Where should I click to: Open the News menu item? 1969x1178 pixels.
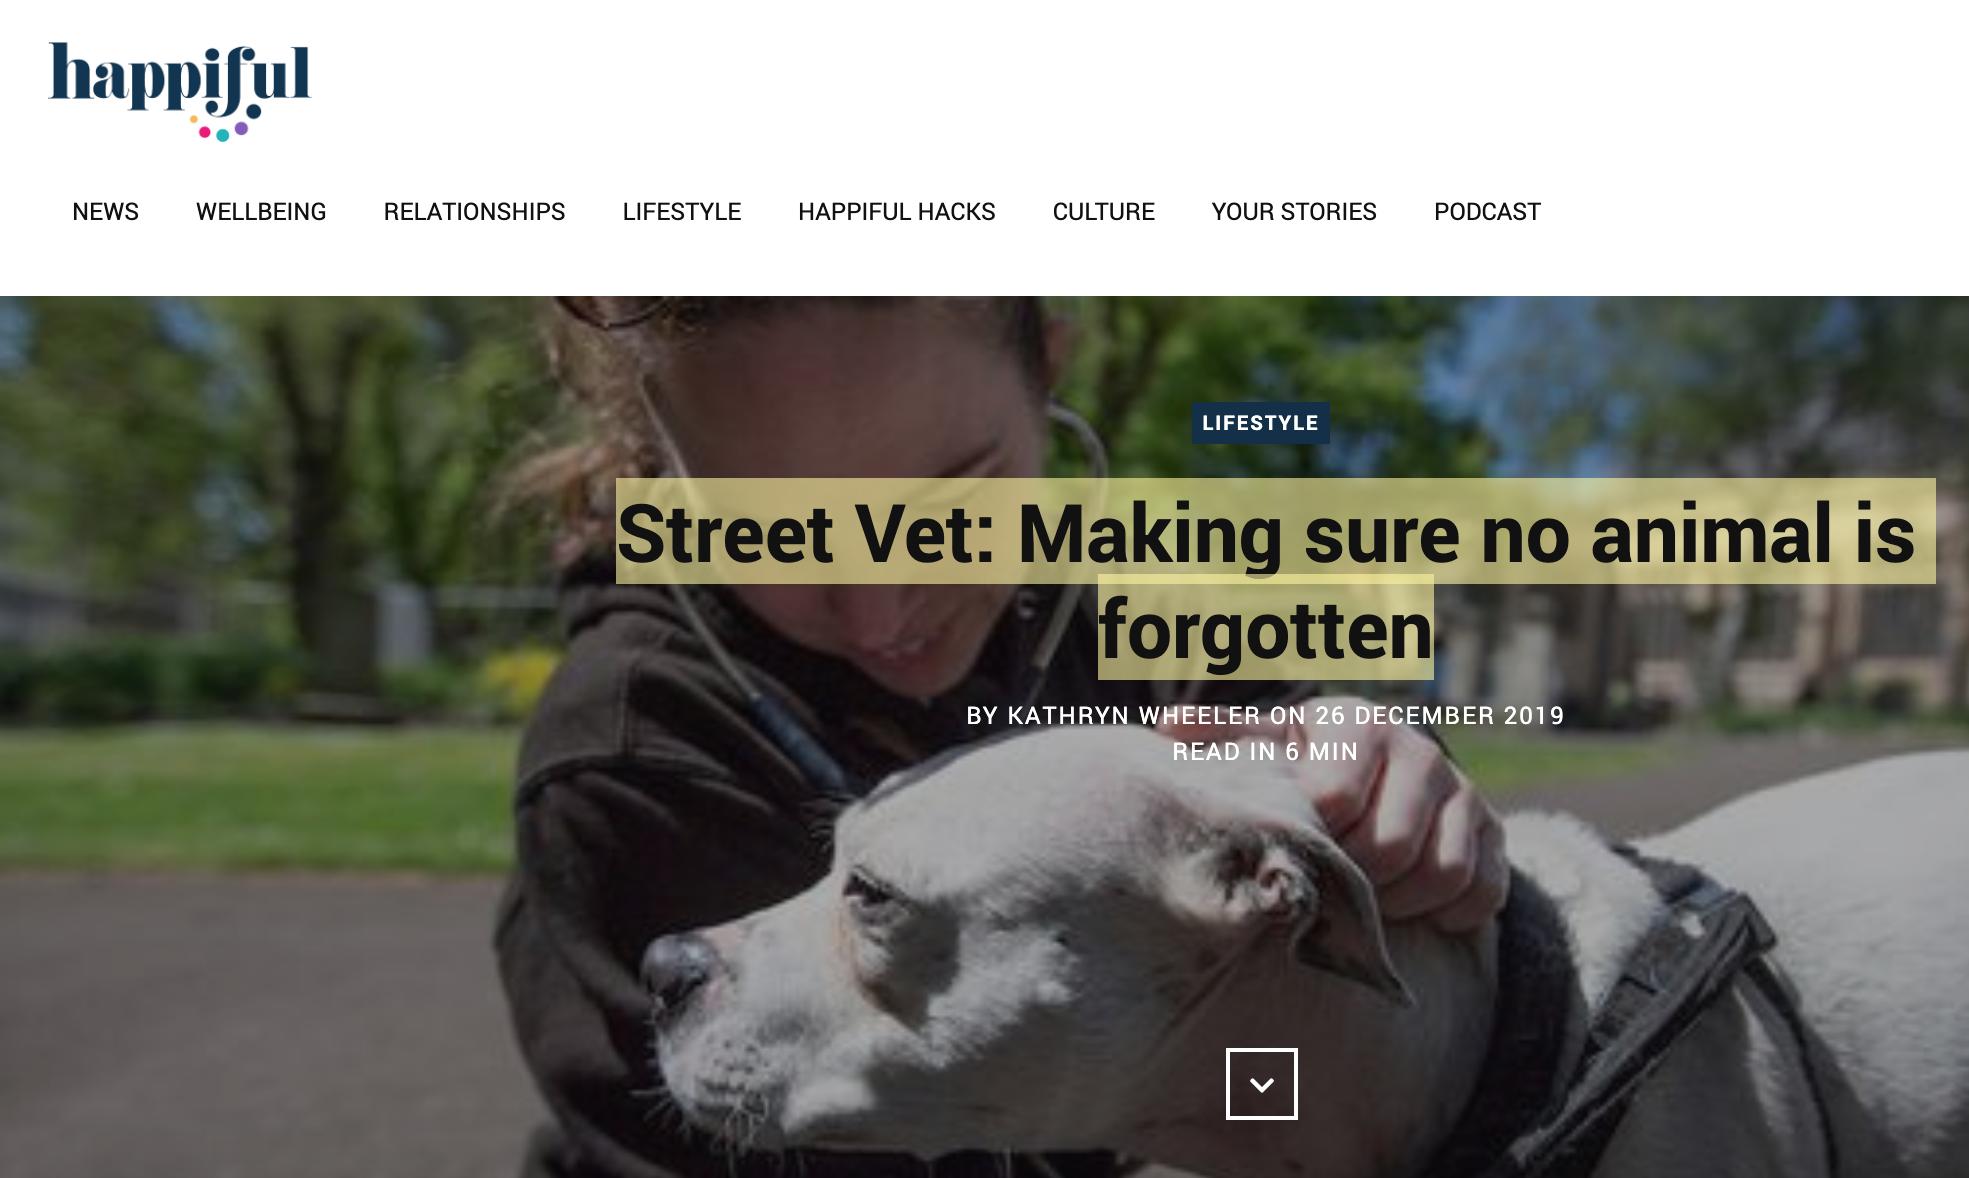105,212
